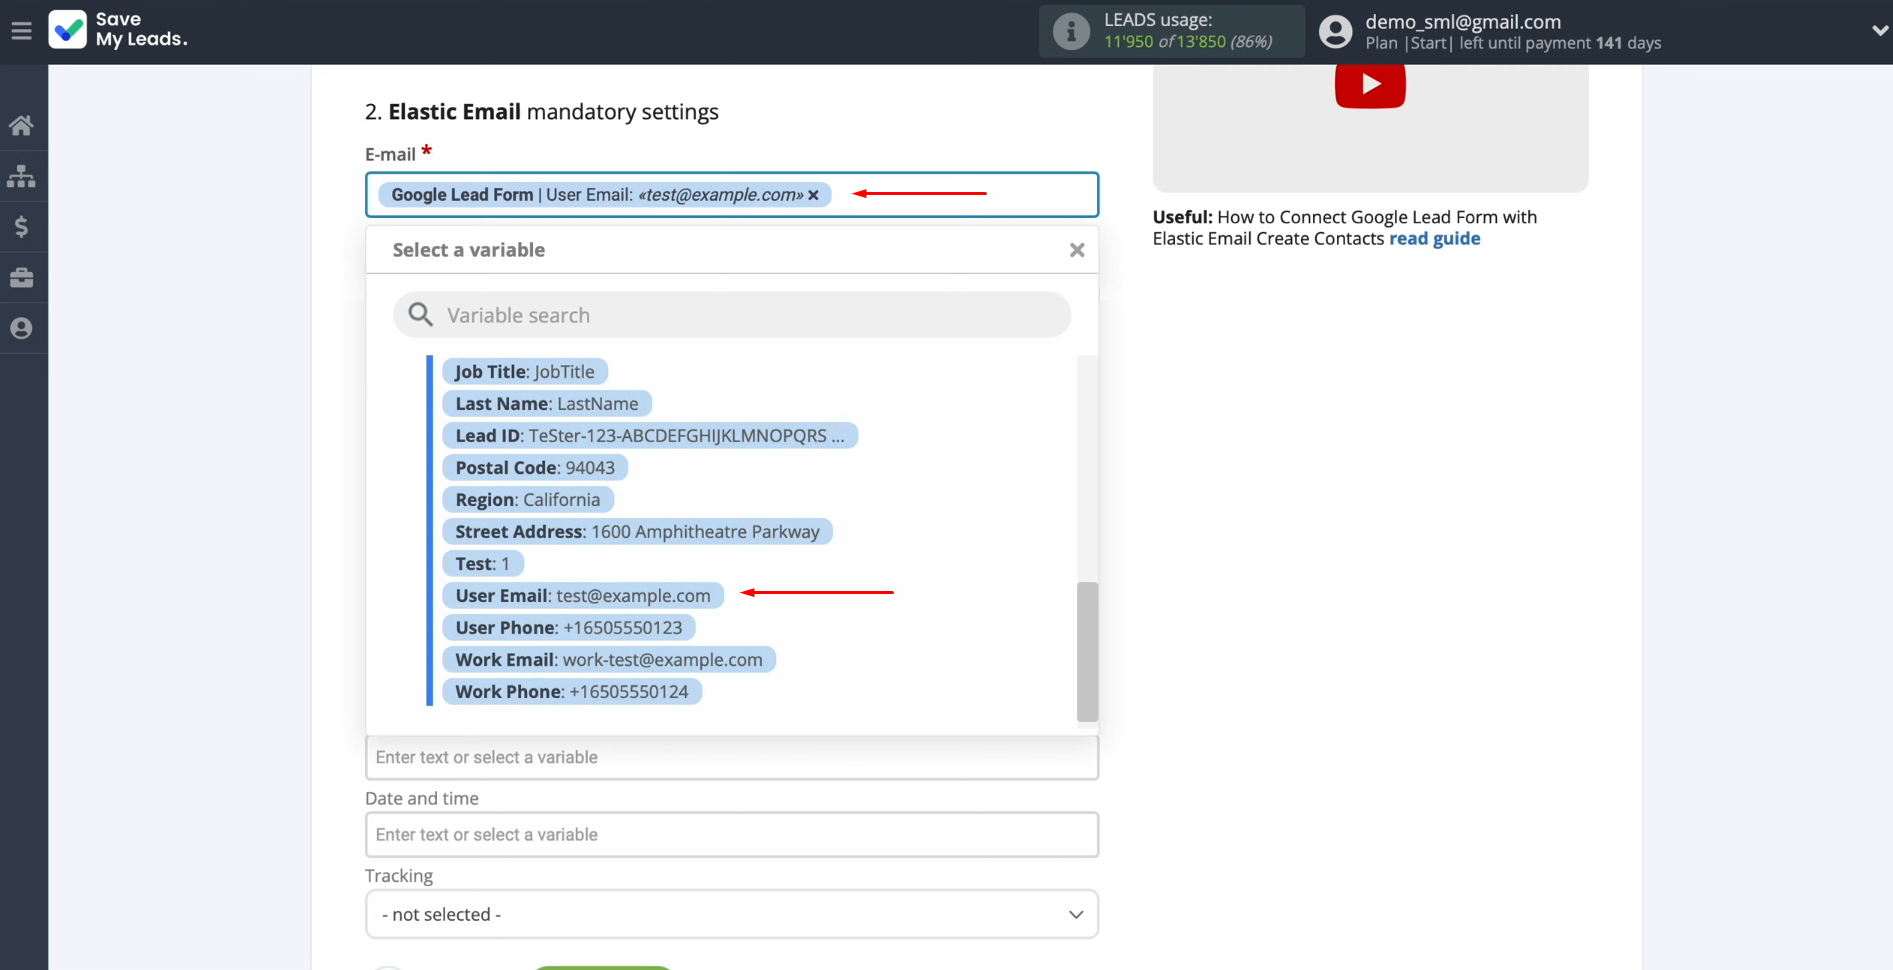Image resolution: width=1893 pixels, height=970 pixels.
Task: Click the Date and time input field
Action: click(732, 835)
